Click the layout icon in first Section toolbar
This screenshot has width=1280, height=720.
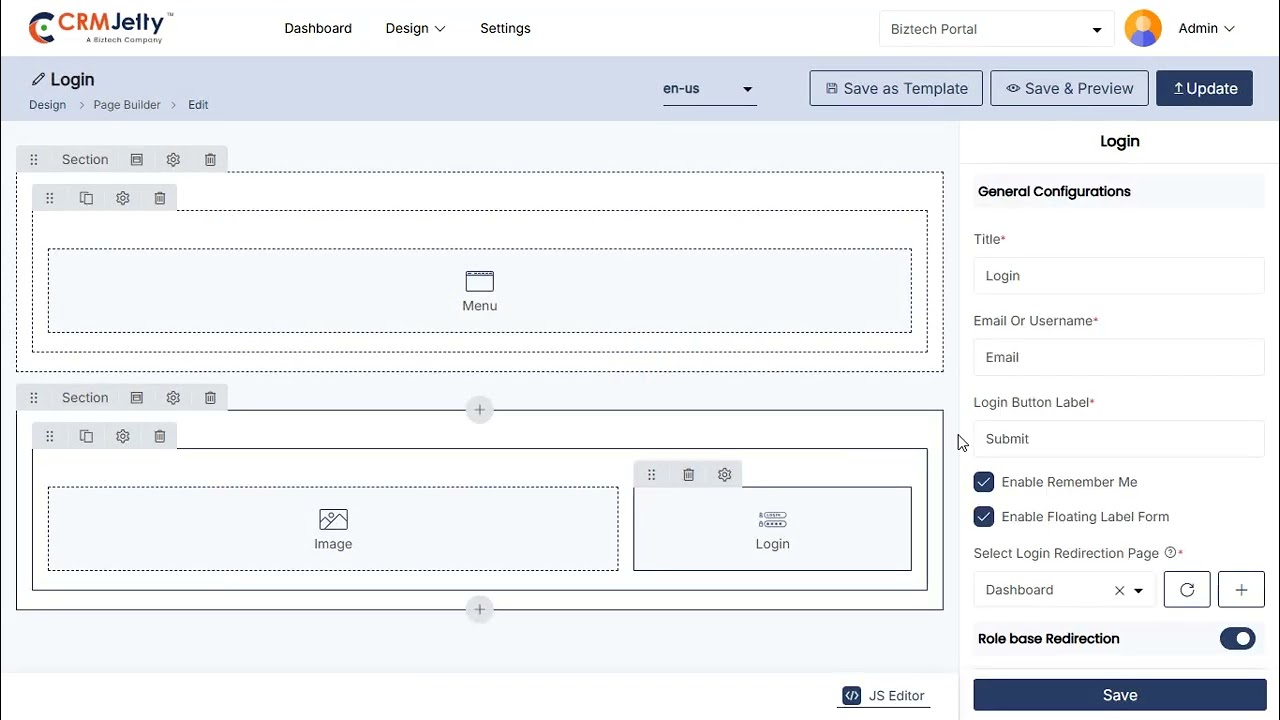click(x=137, y=160)
